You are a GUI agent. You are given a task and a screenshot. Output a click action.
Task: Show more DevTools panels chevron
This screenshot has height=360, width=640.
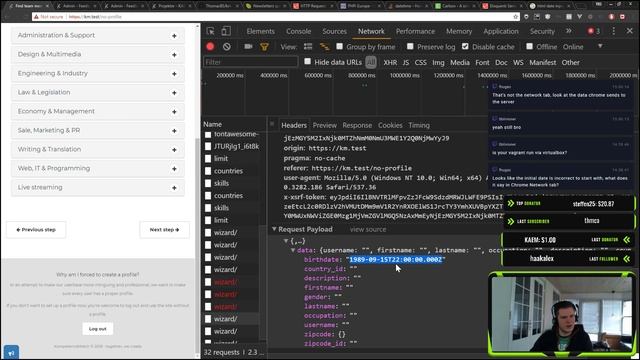[x=569, y=31]
